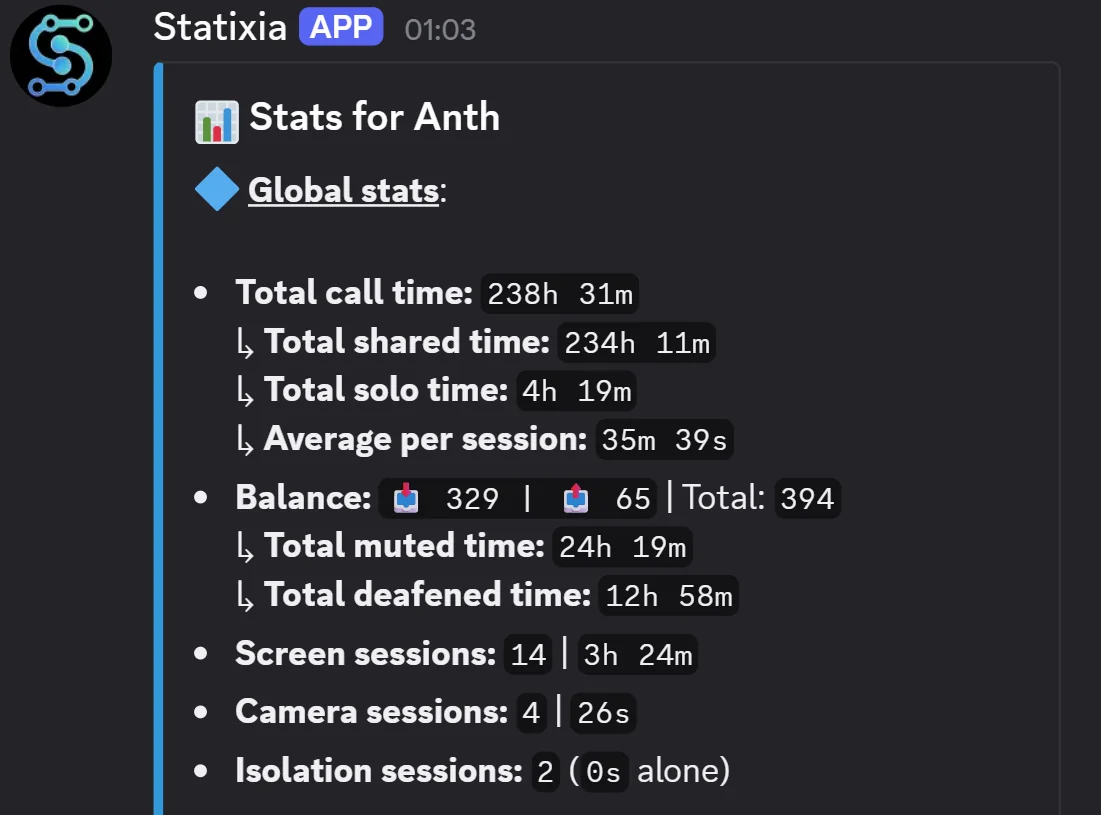Click the bullet point beside Total call time

pos(201,292)
